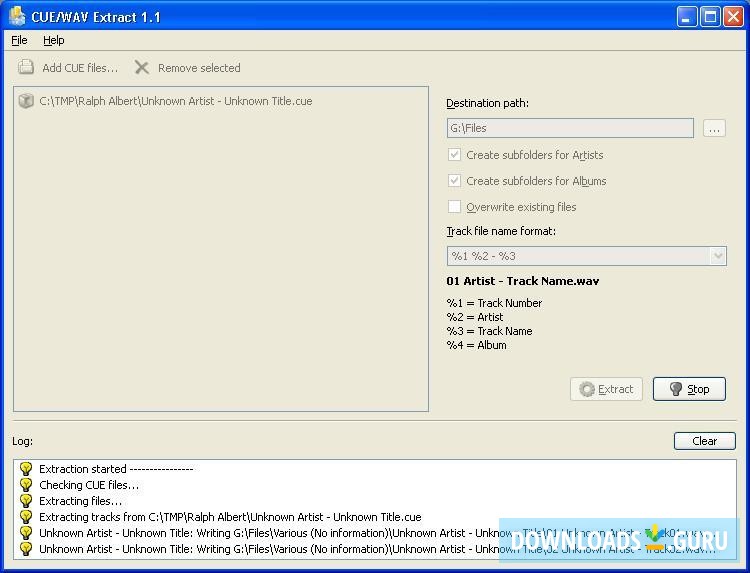Viewport: 750px width, 573px height.
Task: Select the CUE file cube icon in list
Action: point(26,101)
